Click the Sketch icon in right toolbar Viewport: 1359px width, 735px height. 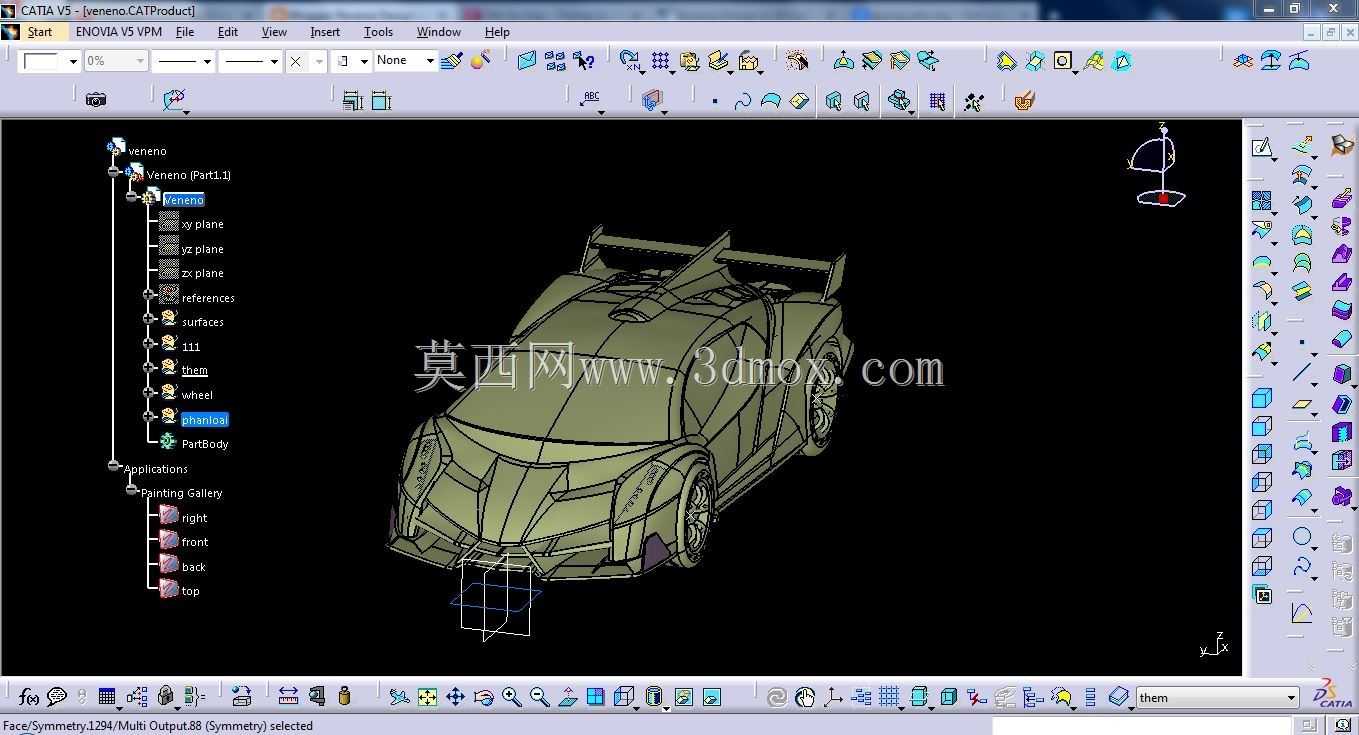(1262, 148)
